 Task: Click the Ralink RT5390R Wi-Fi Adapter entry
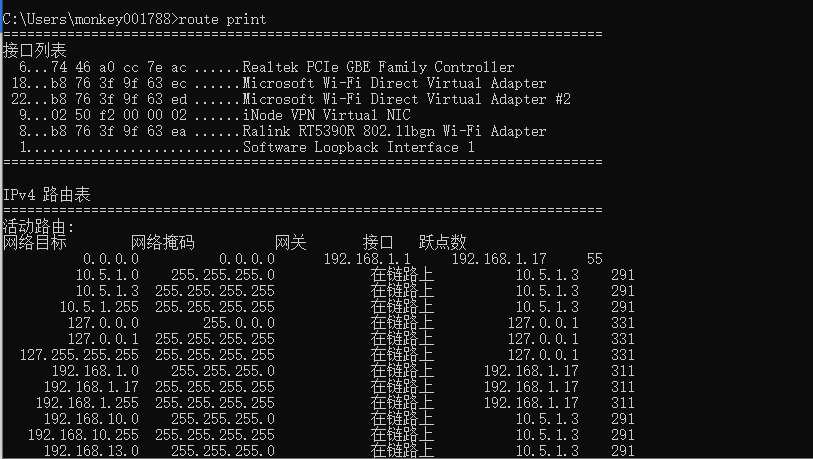(394, 131)
